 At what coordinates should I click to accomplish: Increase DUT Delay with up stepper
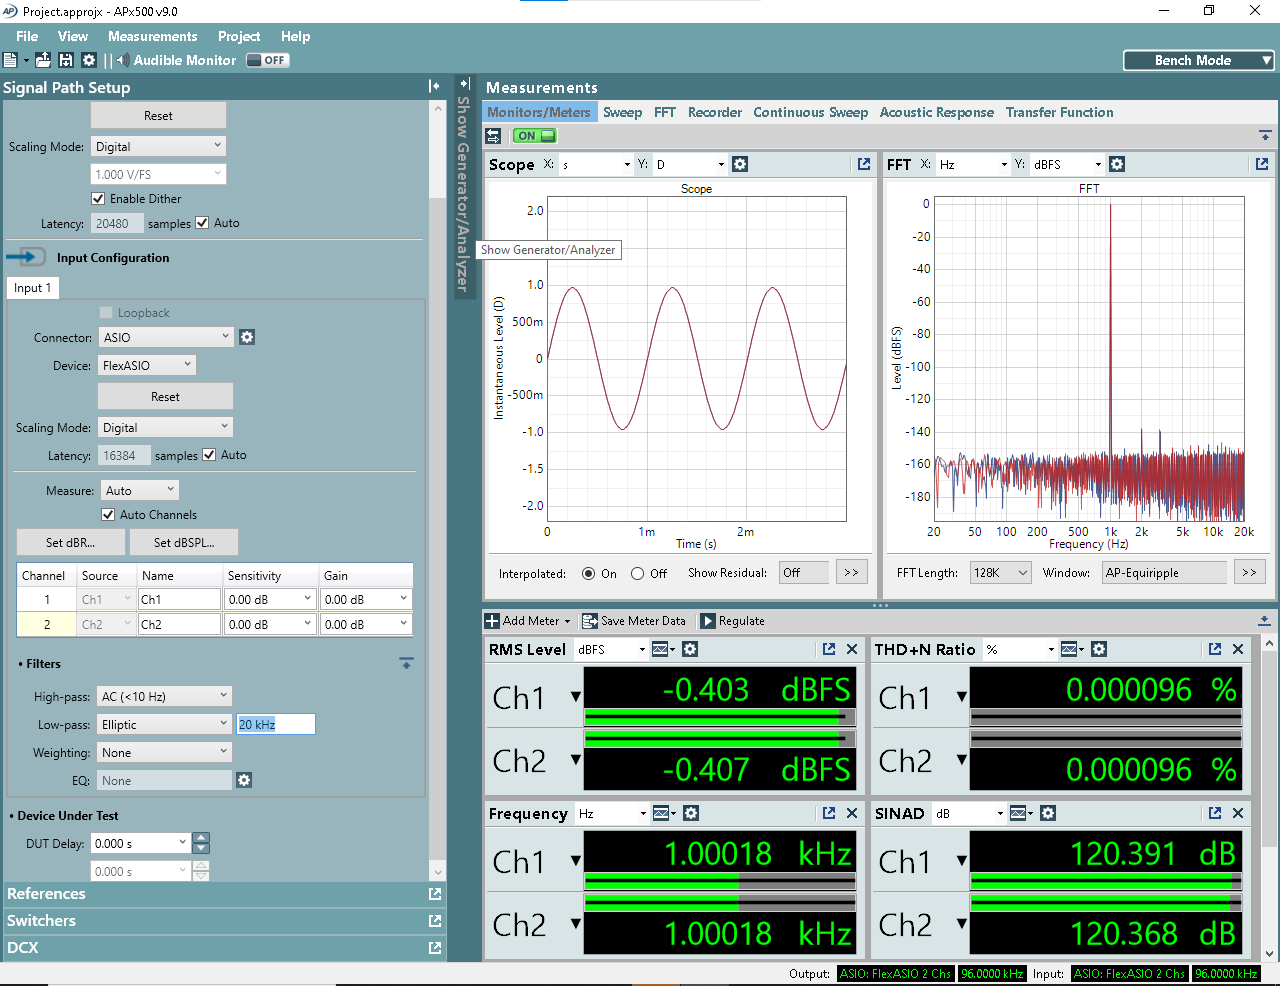click(x=201, y=838)
